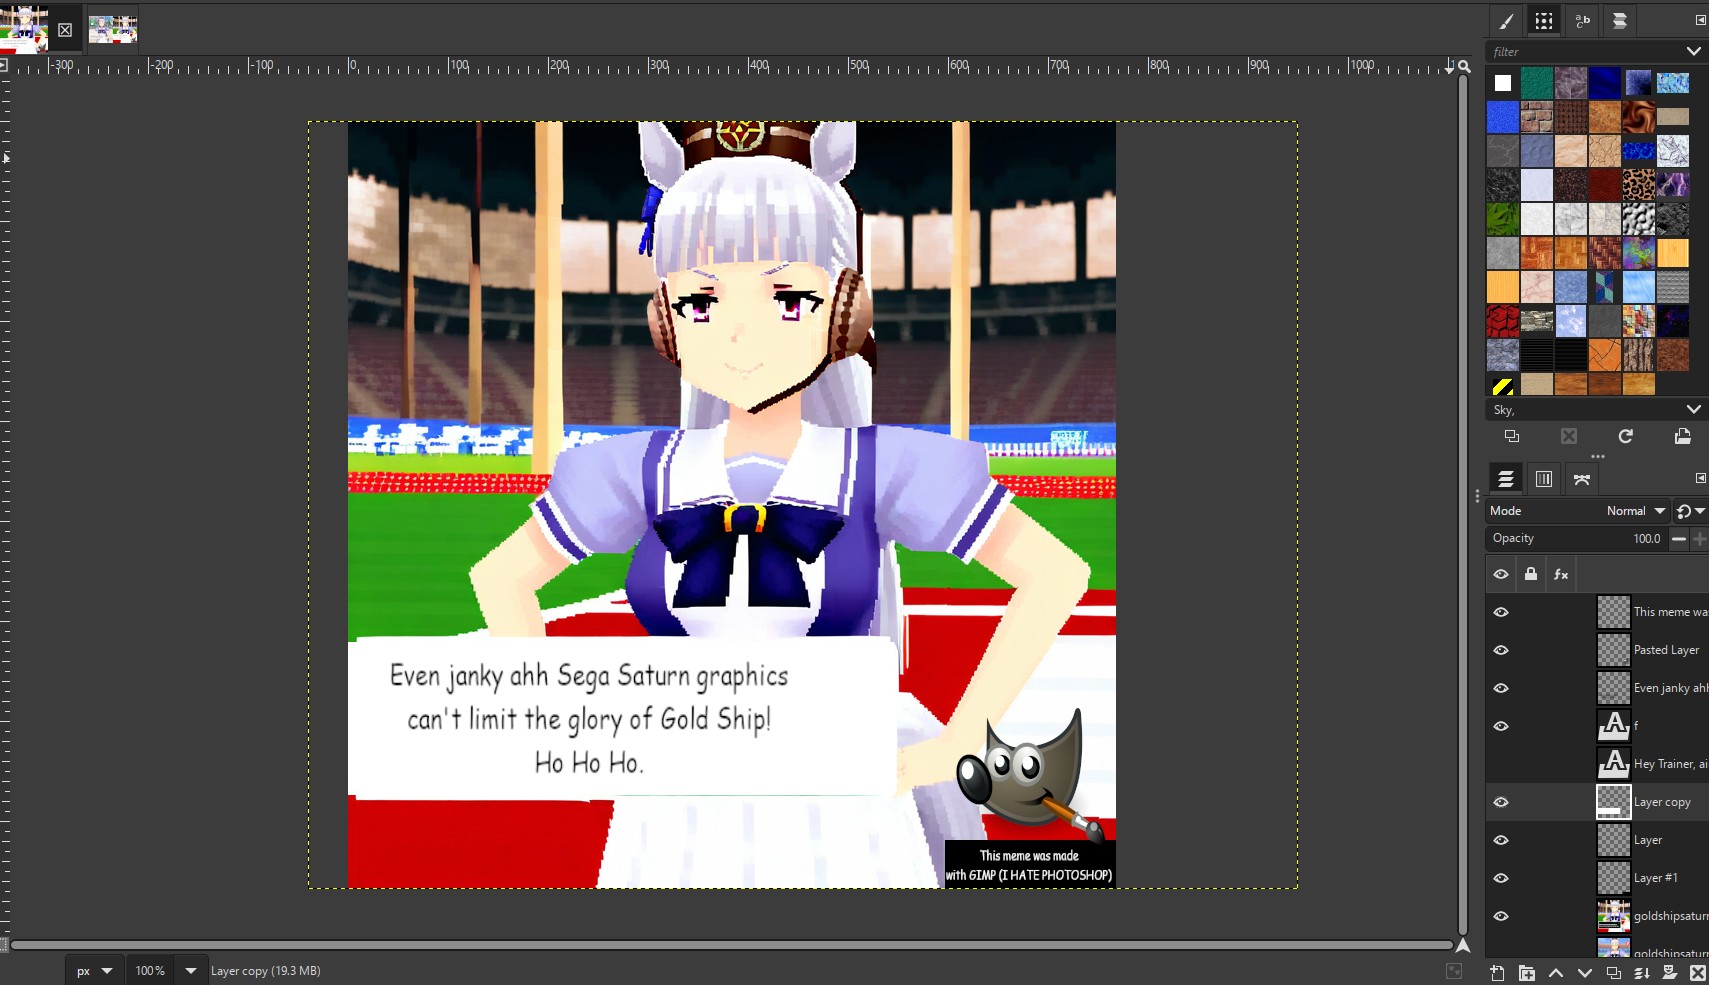Click the goldshipsaturn layer thumbnail

[1613, 916]
